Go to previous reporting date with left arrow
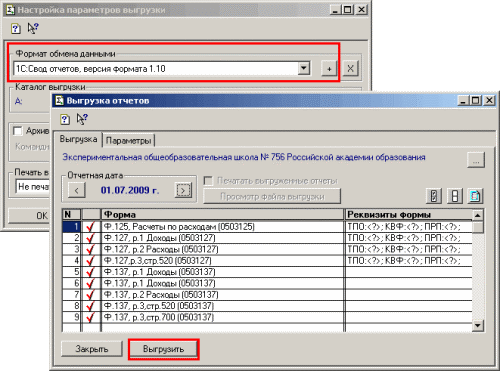 coord(77,190)
